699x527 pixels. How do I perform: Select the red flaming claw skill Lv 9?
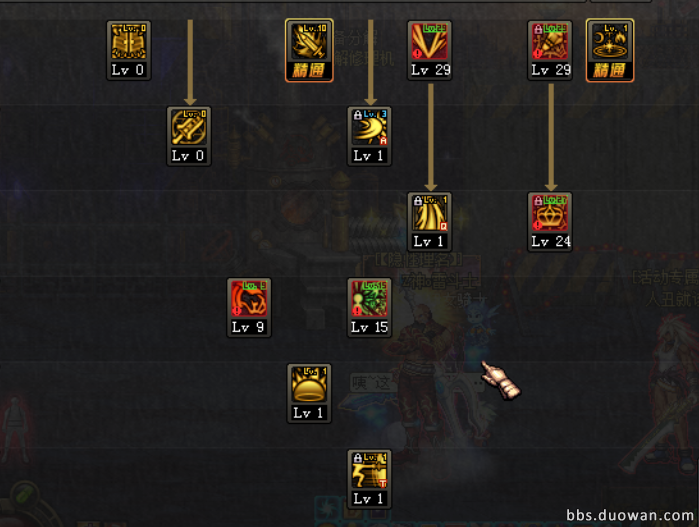click(x=249, y=308)
